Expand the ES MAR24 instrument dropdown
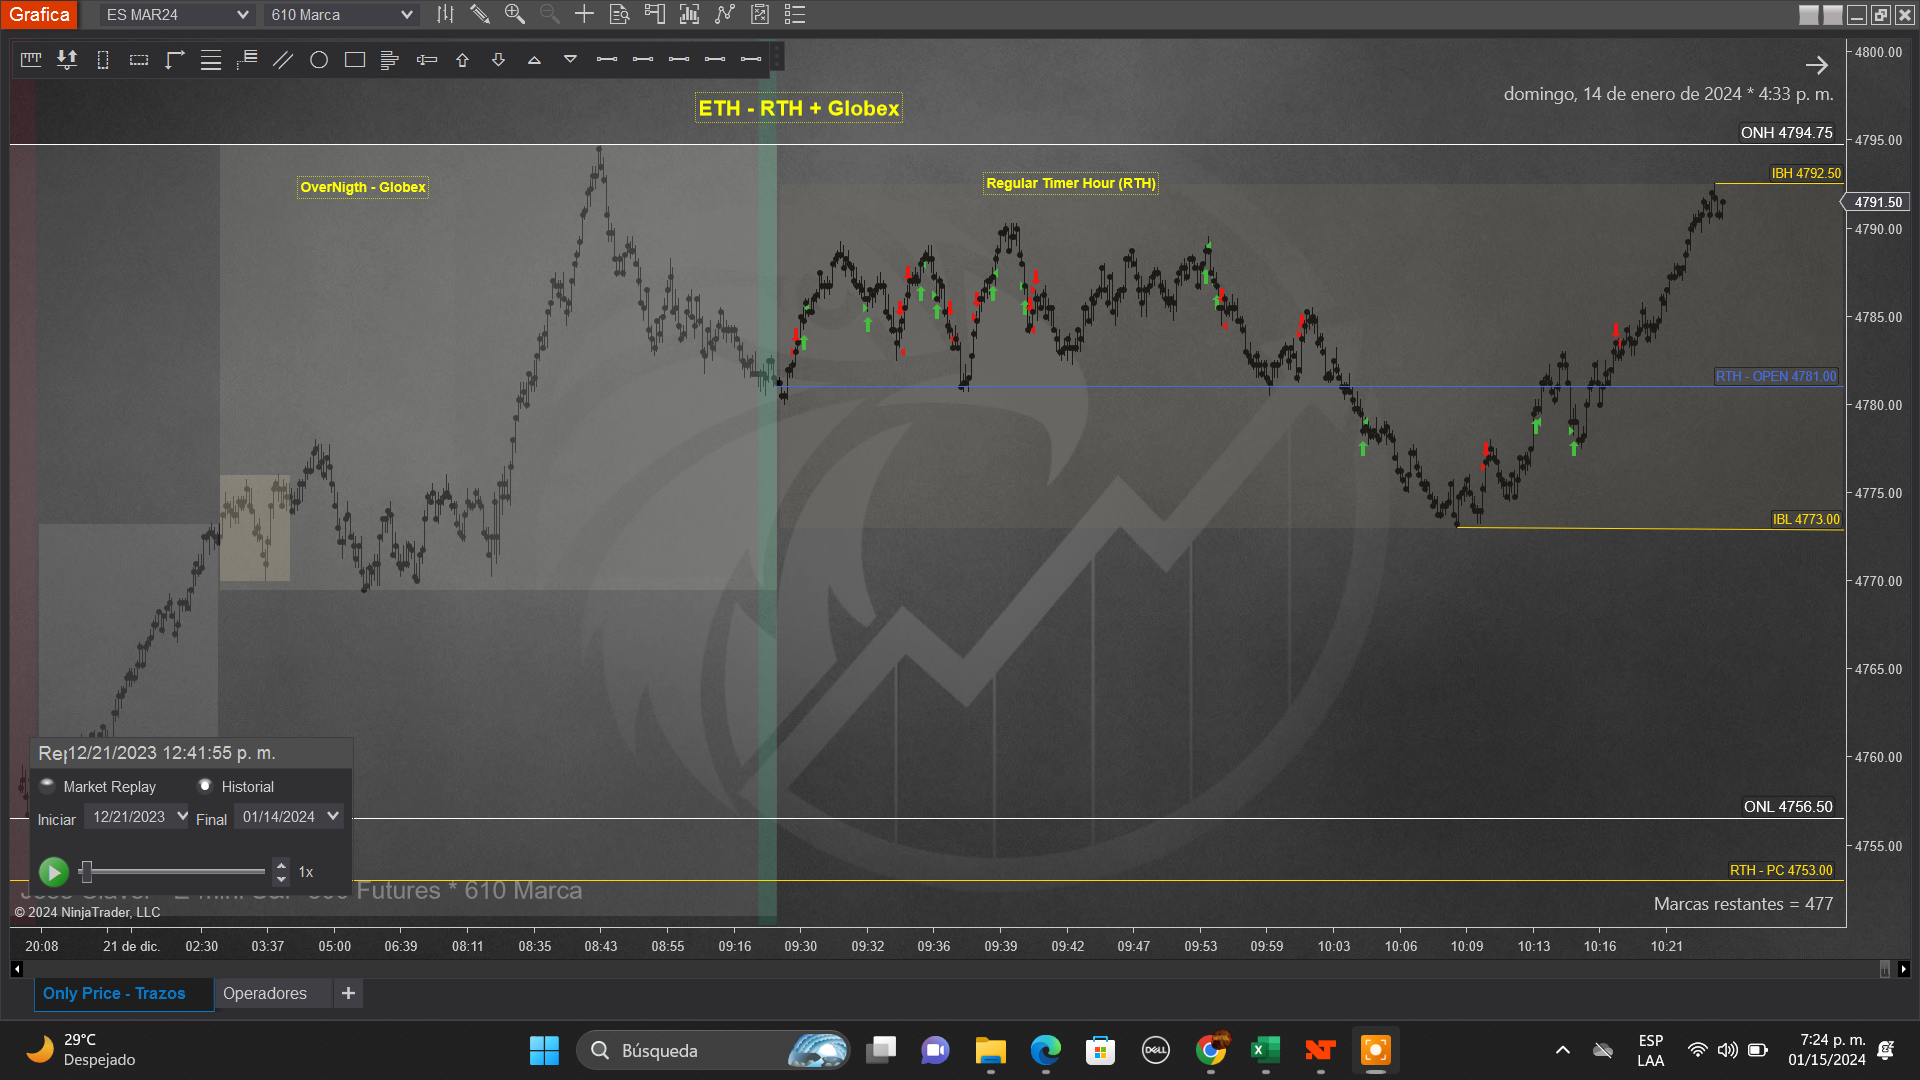 click(x=242, y=15)
